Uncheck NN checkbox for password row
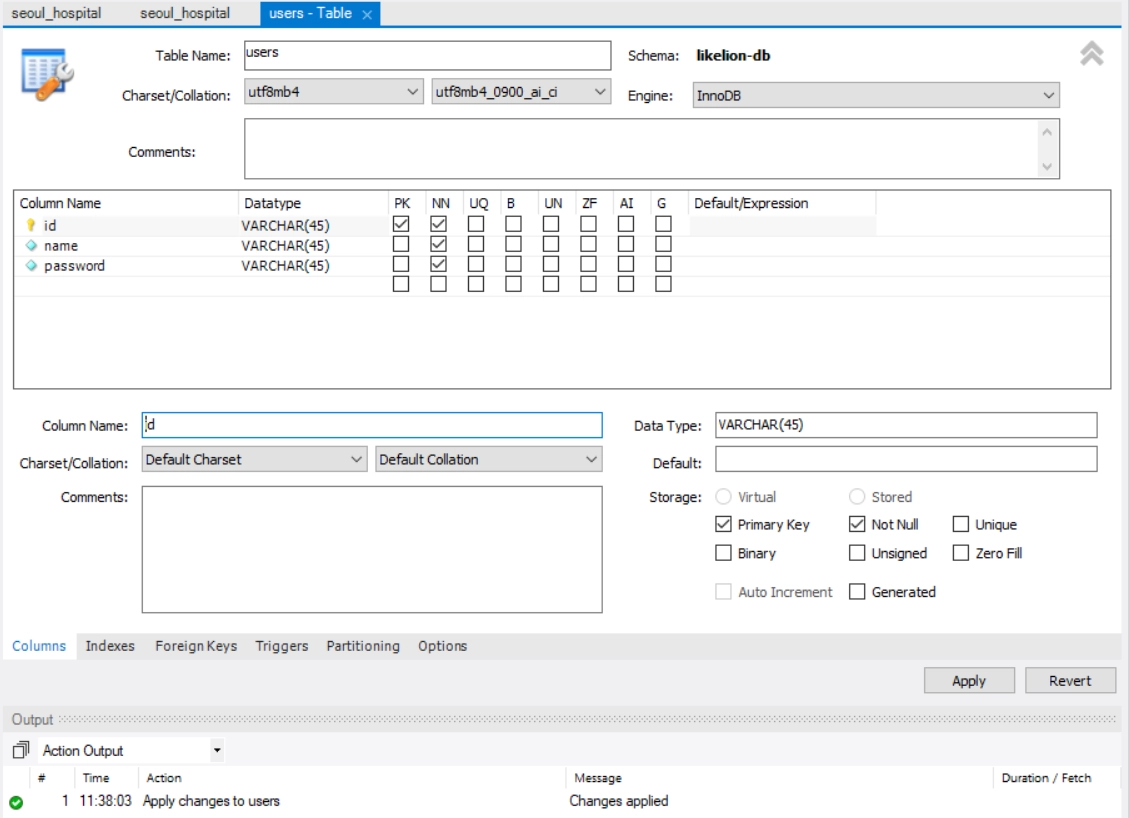 pyautogui.click(x=438, y=265)
